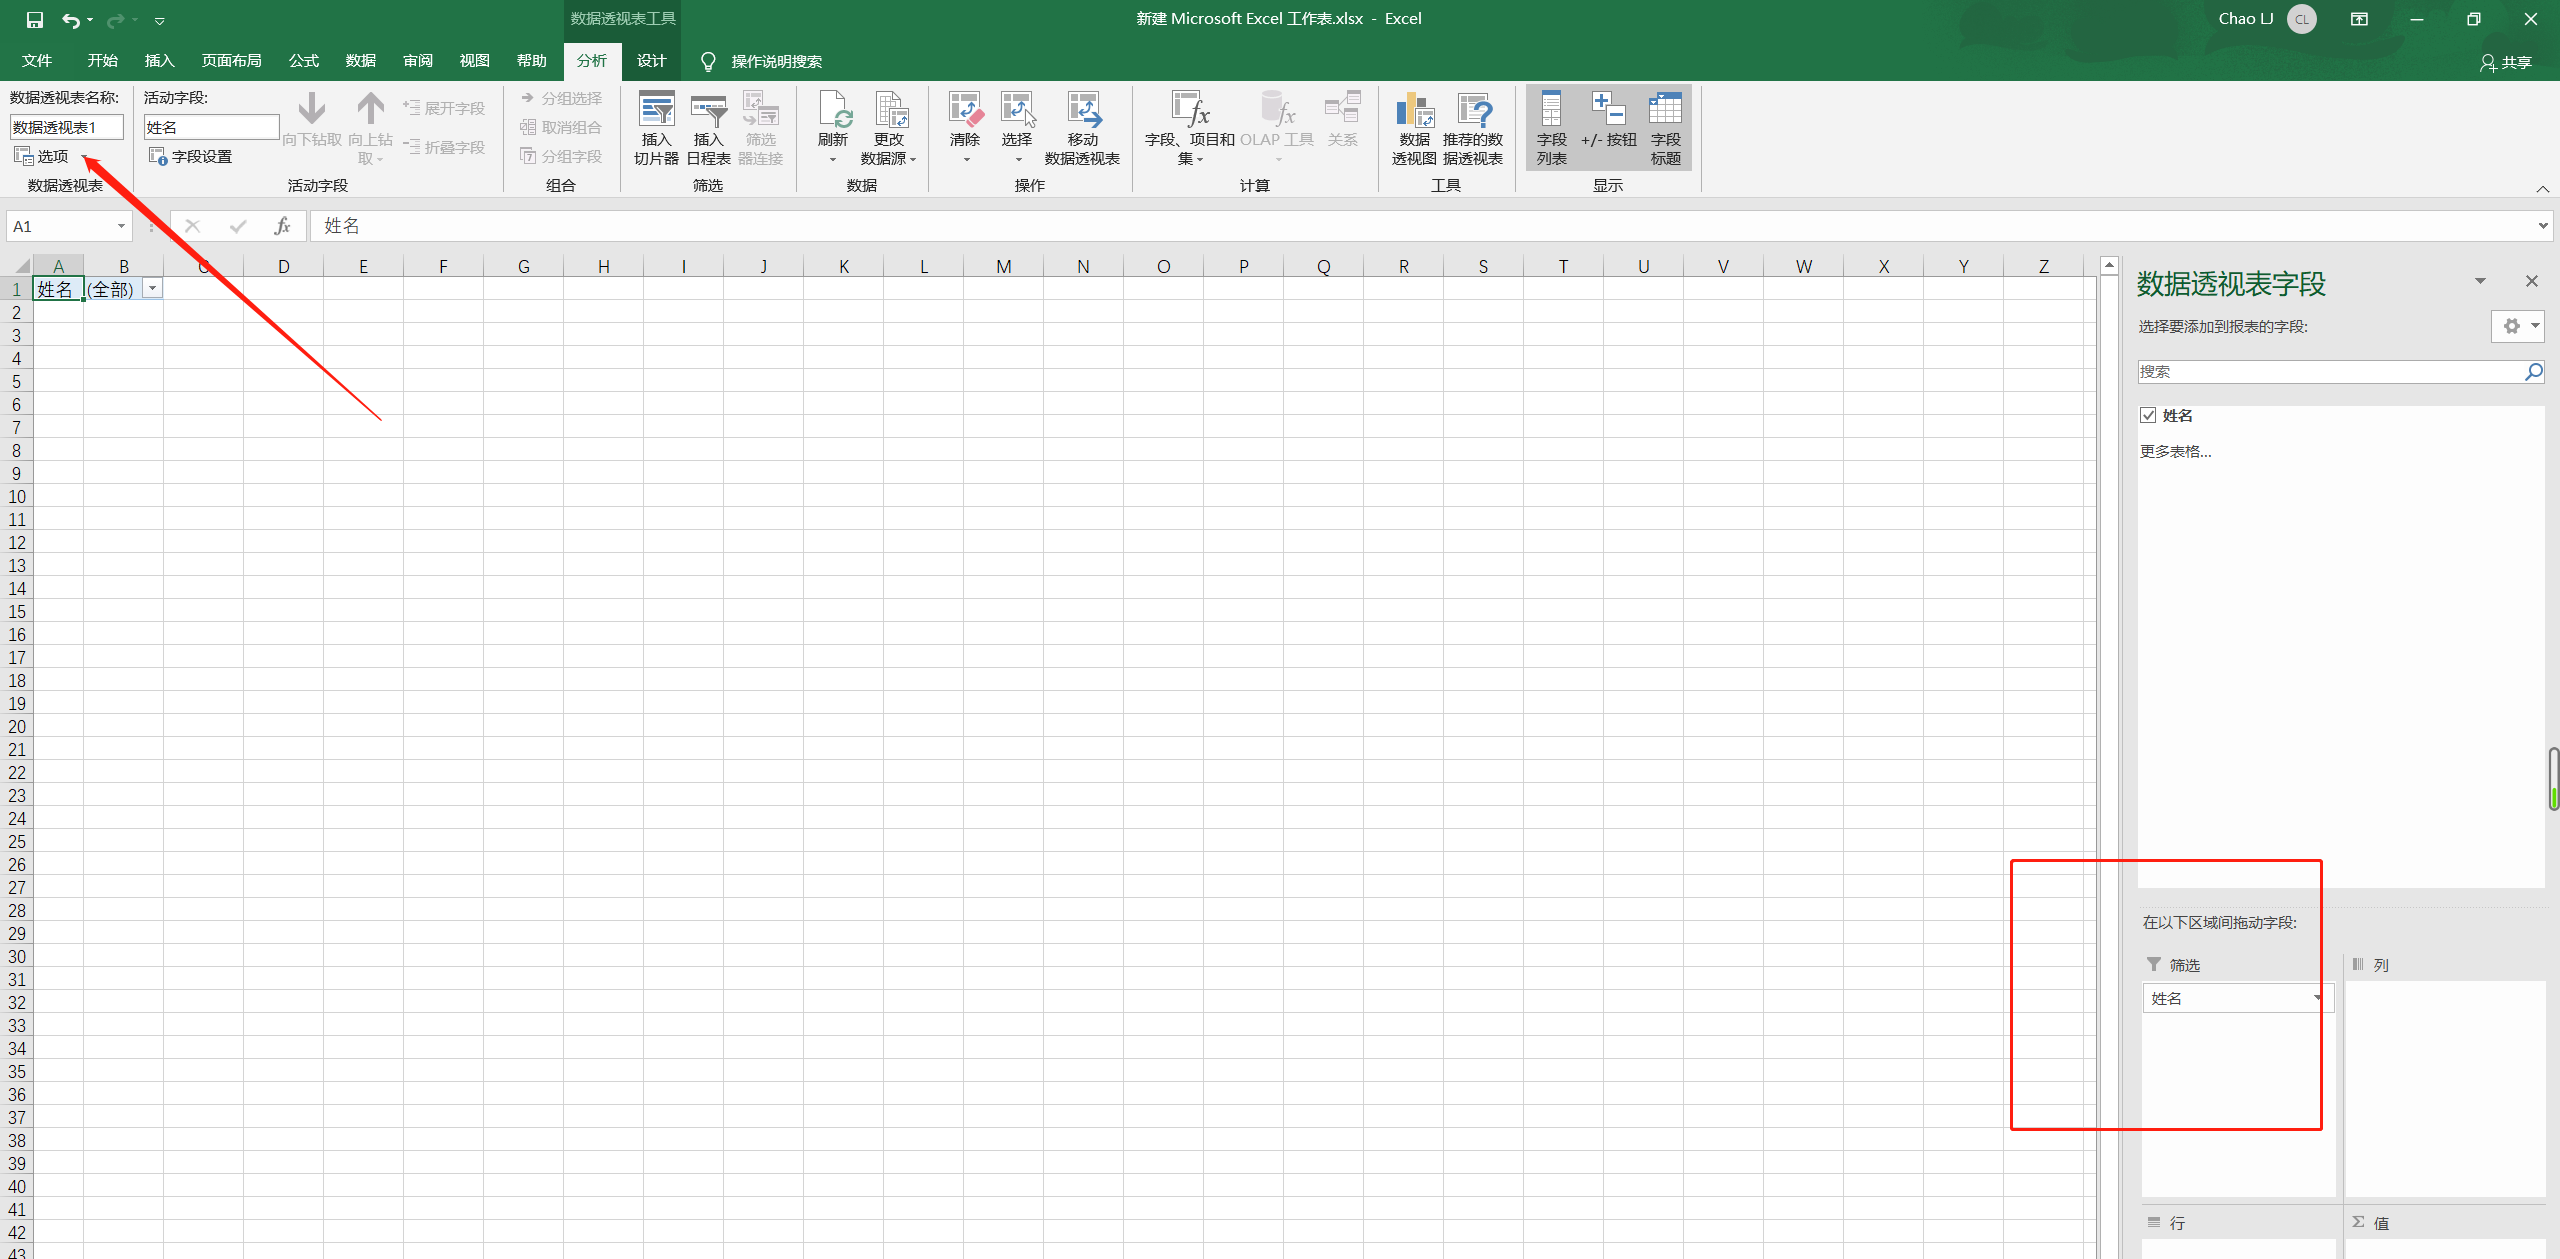This screenshot has height=1259, width=2560.
Task: Expand the Name Box dropdown
Action: tap(121, 226)
